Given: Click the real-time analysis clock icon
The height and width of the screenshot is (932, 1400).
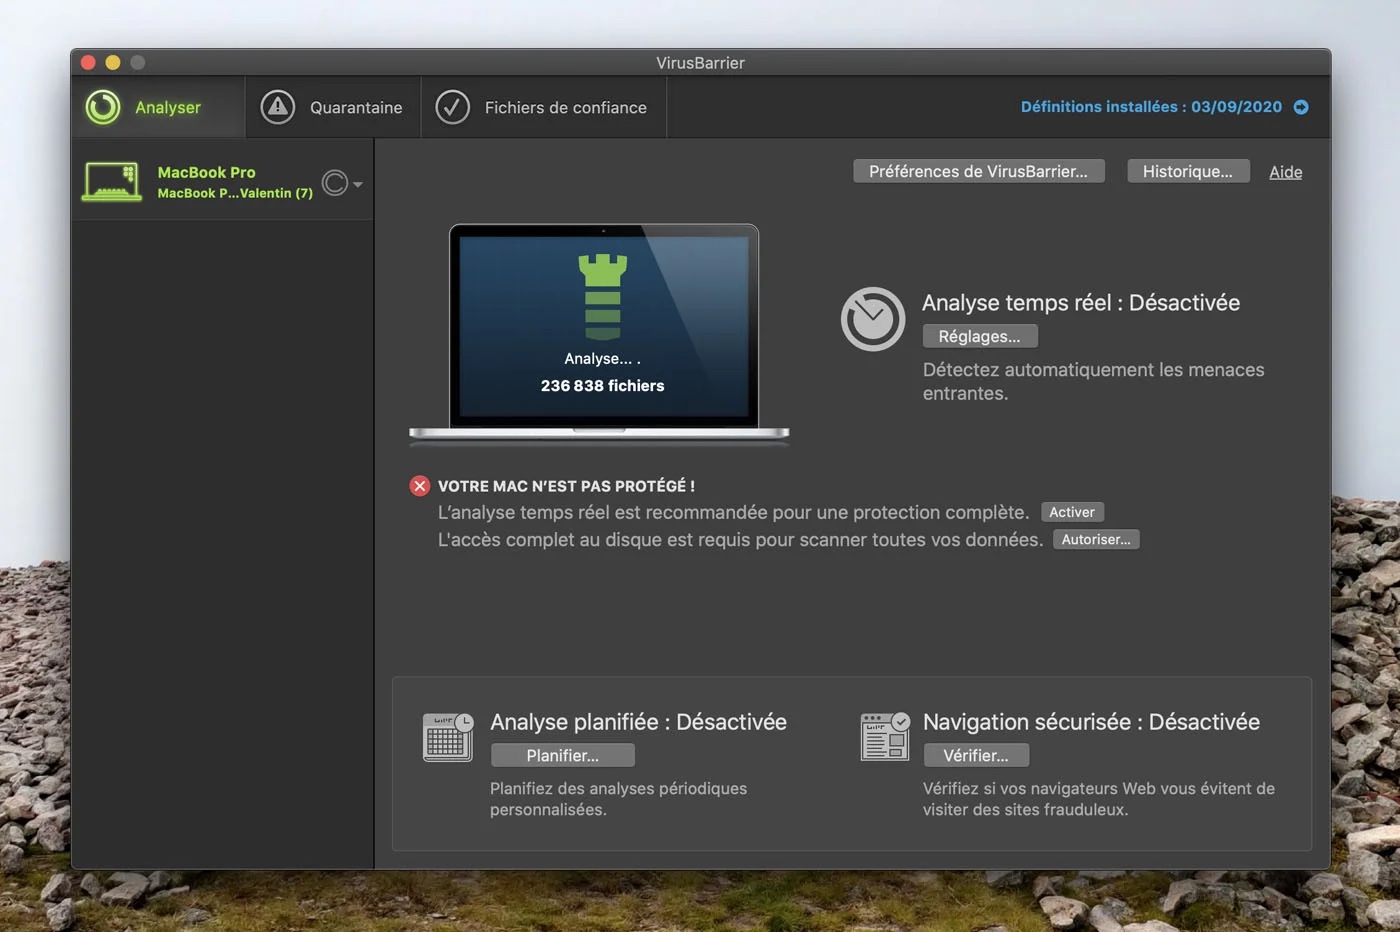Looking at the screenshot, I should (x=873, y=319).
